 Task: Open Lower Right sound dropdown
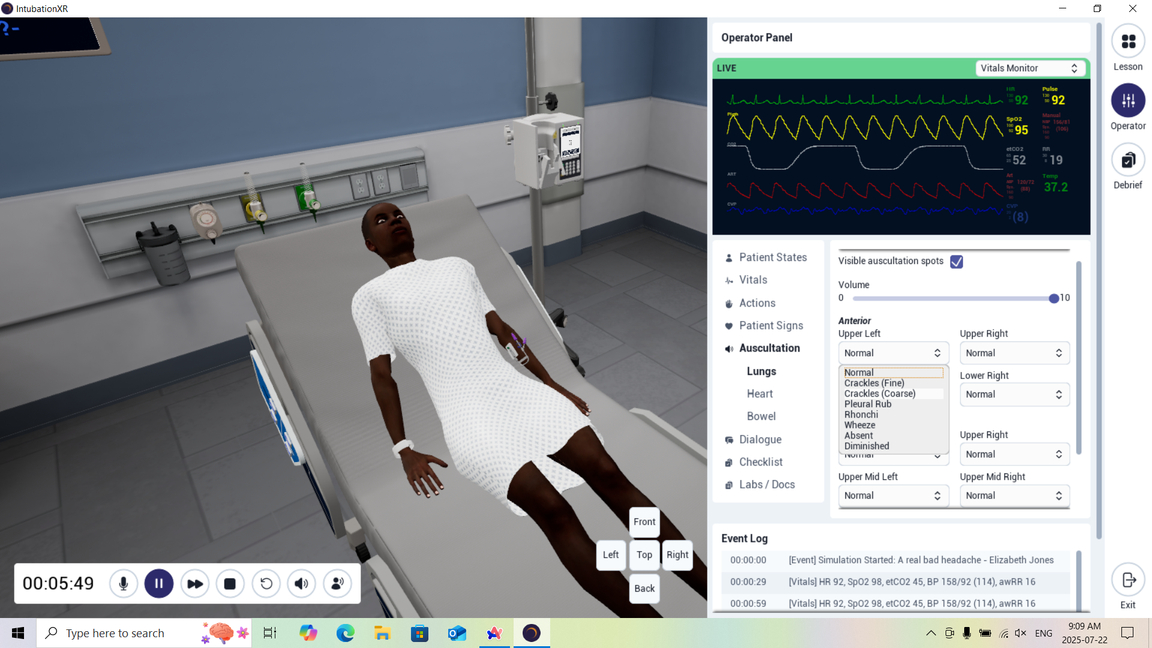pyautogui.click(x=1015, y=395)
